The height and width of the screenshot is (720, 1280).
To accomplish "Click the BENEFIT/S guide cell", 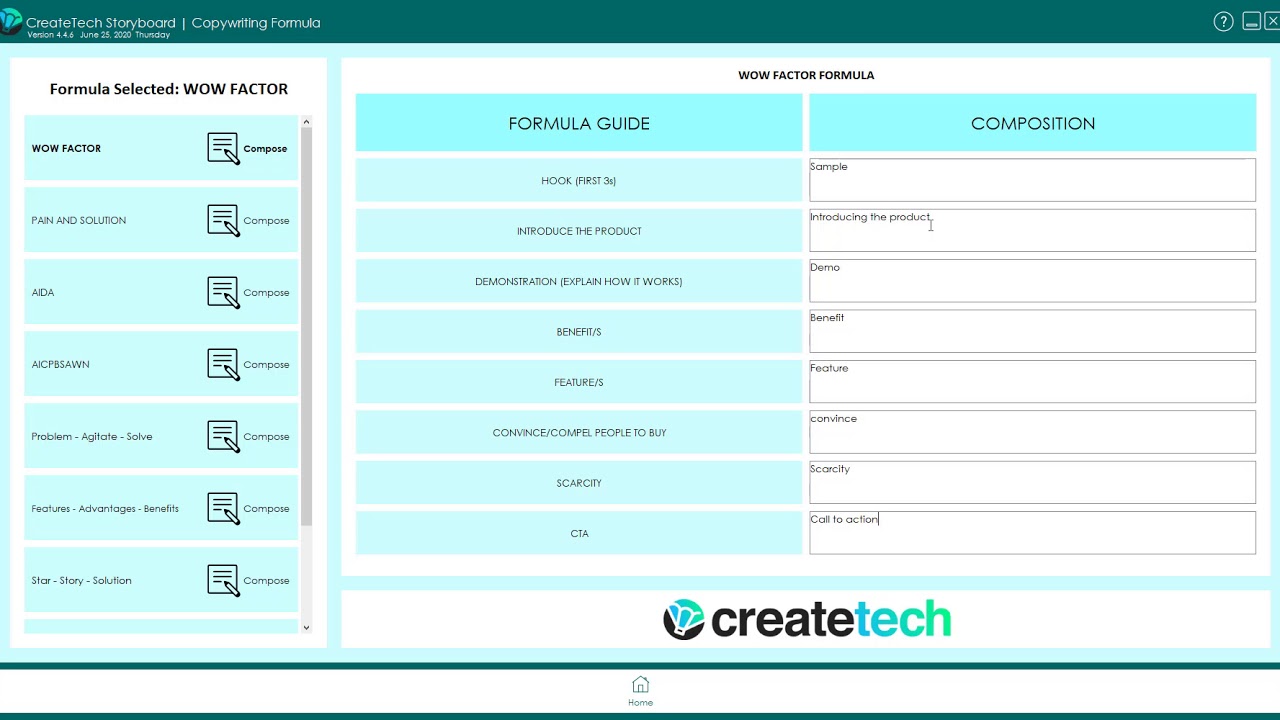I will pyautogui.click(x=579, y=331).
